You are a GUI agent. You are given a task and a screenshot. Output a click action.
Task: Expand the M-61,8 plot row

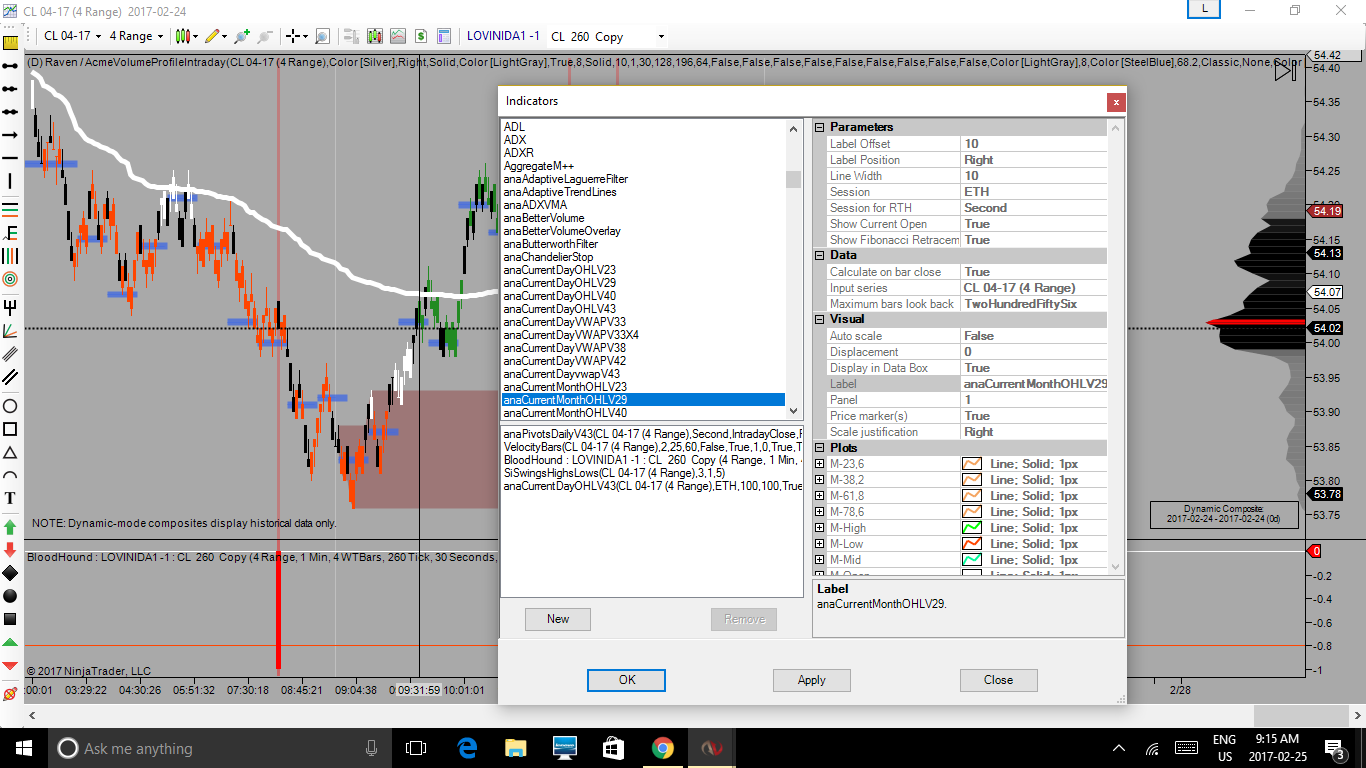(x=820, y=496)
